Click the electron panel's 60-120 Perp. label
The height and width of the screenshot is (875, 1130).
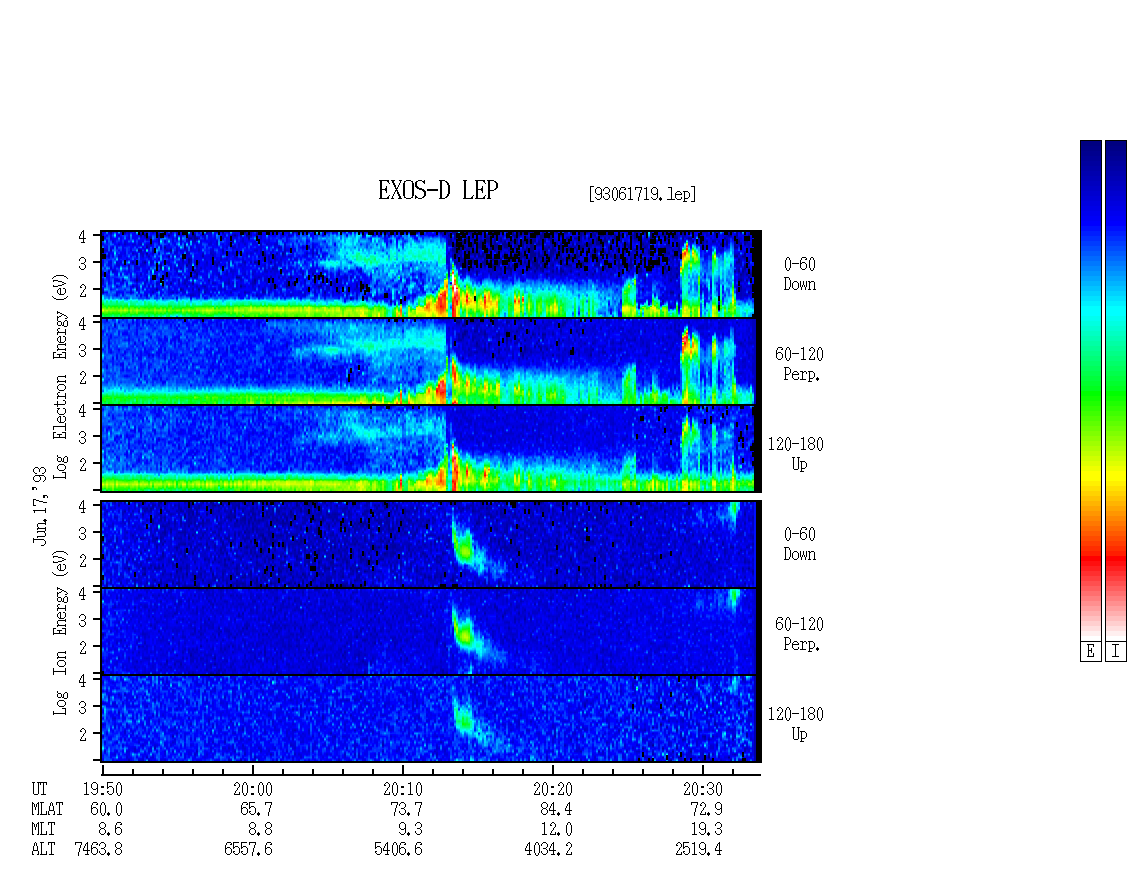coord(799,364)
